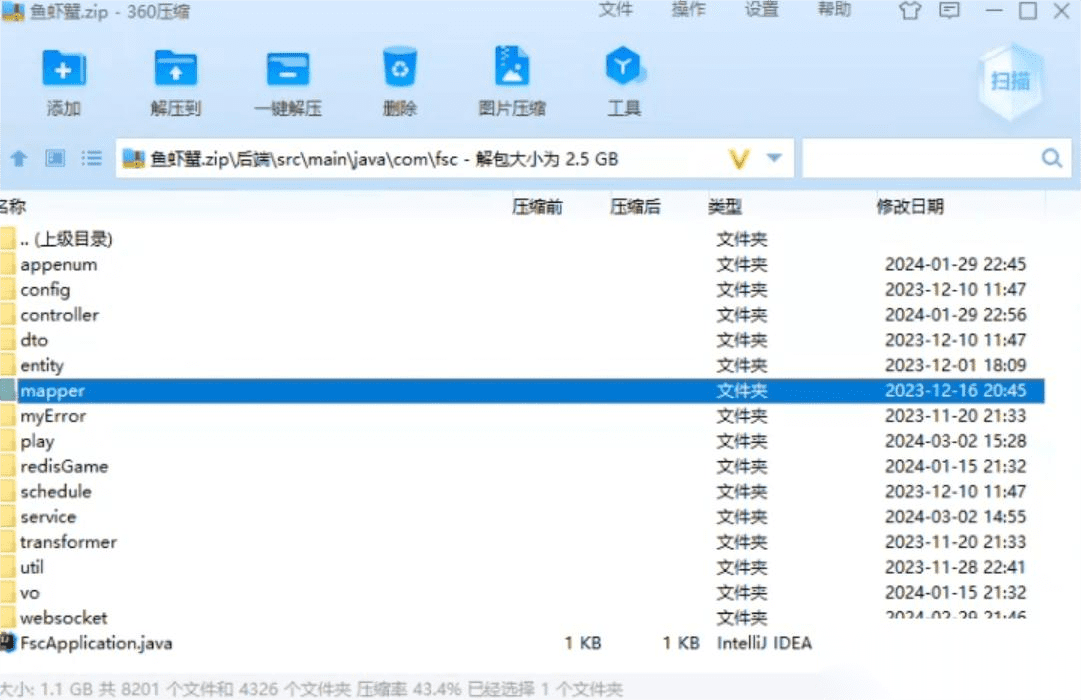Viewport: 1081px width, 700px height.
Task: Click the 360压缩 app icon in the title bar
Action: [x=13, y=11]
